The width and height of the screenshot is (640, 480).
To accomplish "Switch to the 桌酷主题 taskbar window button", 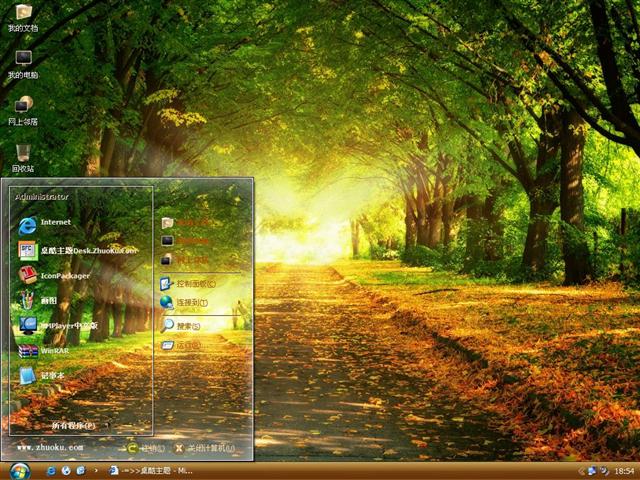I will (x=150, y=471).
